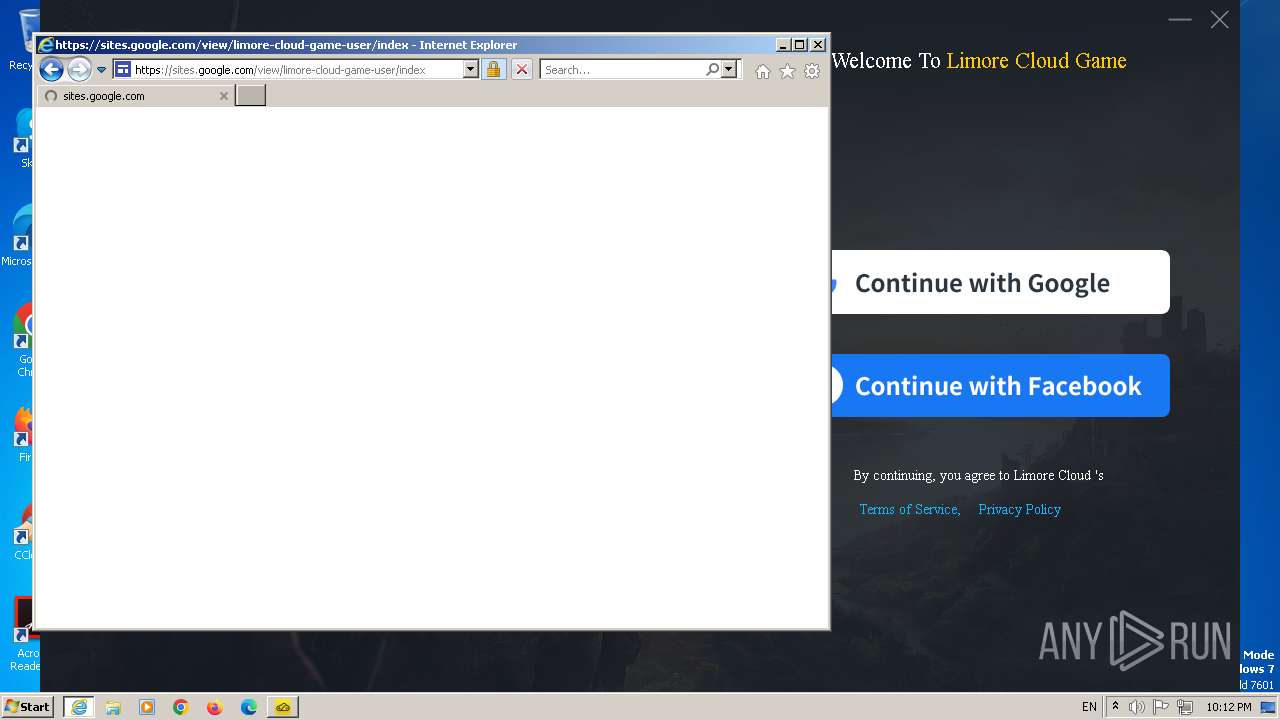Open the Acrobat Reader desktop shortcut
Viewport: 1280px width, 720px height.
click(24, 635)
